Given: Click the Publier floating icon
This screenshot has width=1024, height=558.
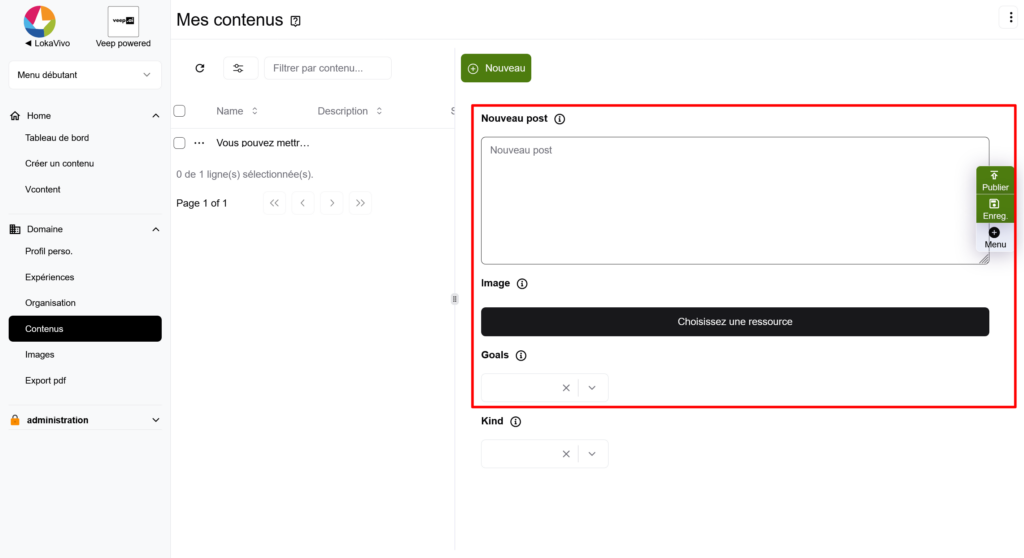Looking at the screenshot, I should coord(995,181).
